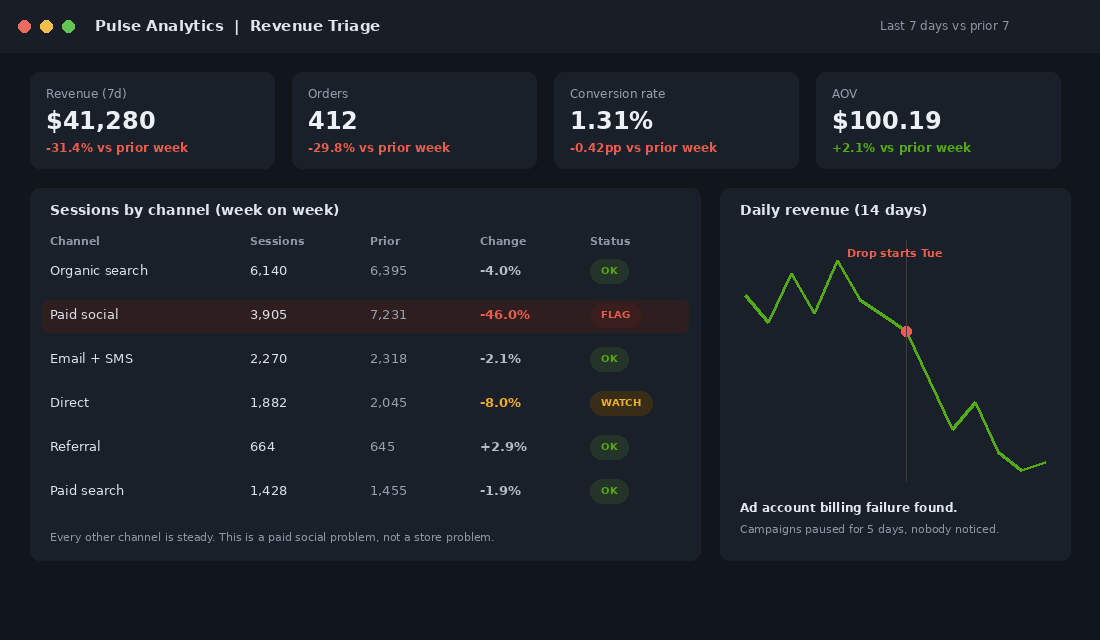Click the Status column header
Viewport: 1100px width, 640px height.
point(610,241)
